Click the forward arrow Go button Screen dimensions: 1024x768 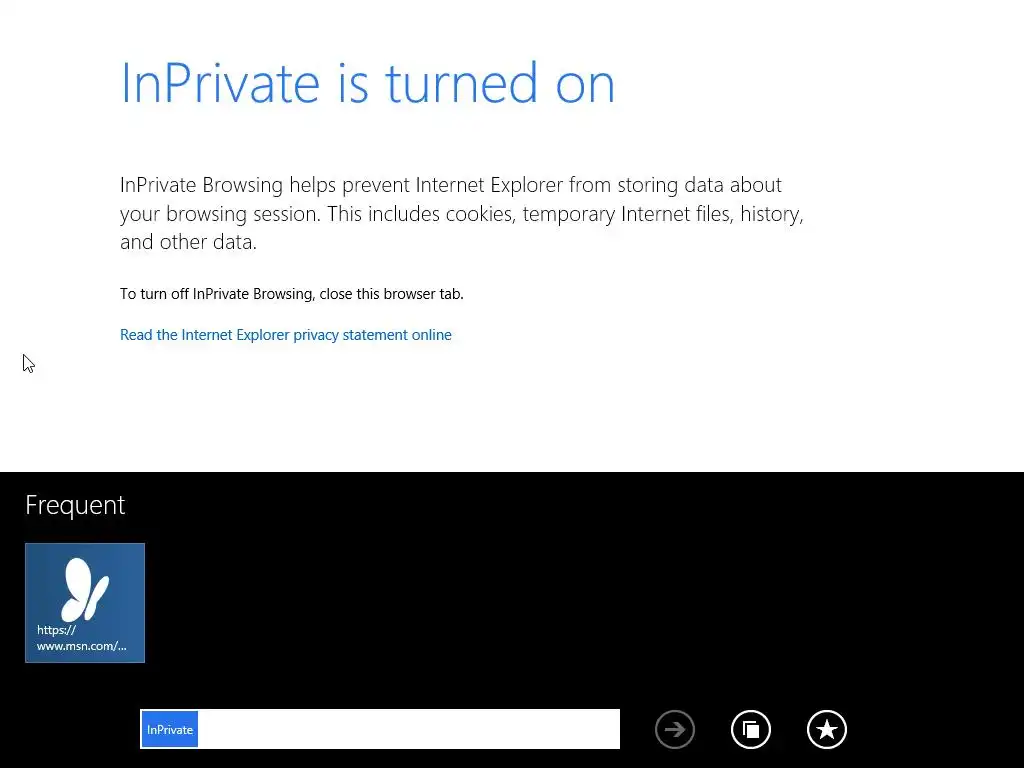pyautogui.click(x=675, y=729)
